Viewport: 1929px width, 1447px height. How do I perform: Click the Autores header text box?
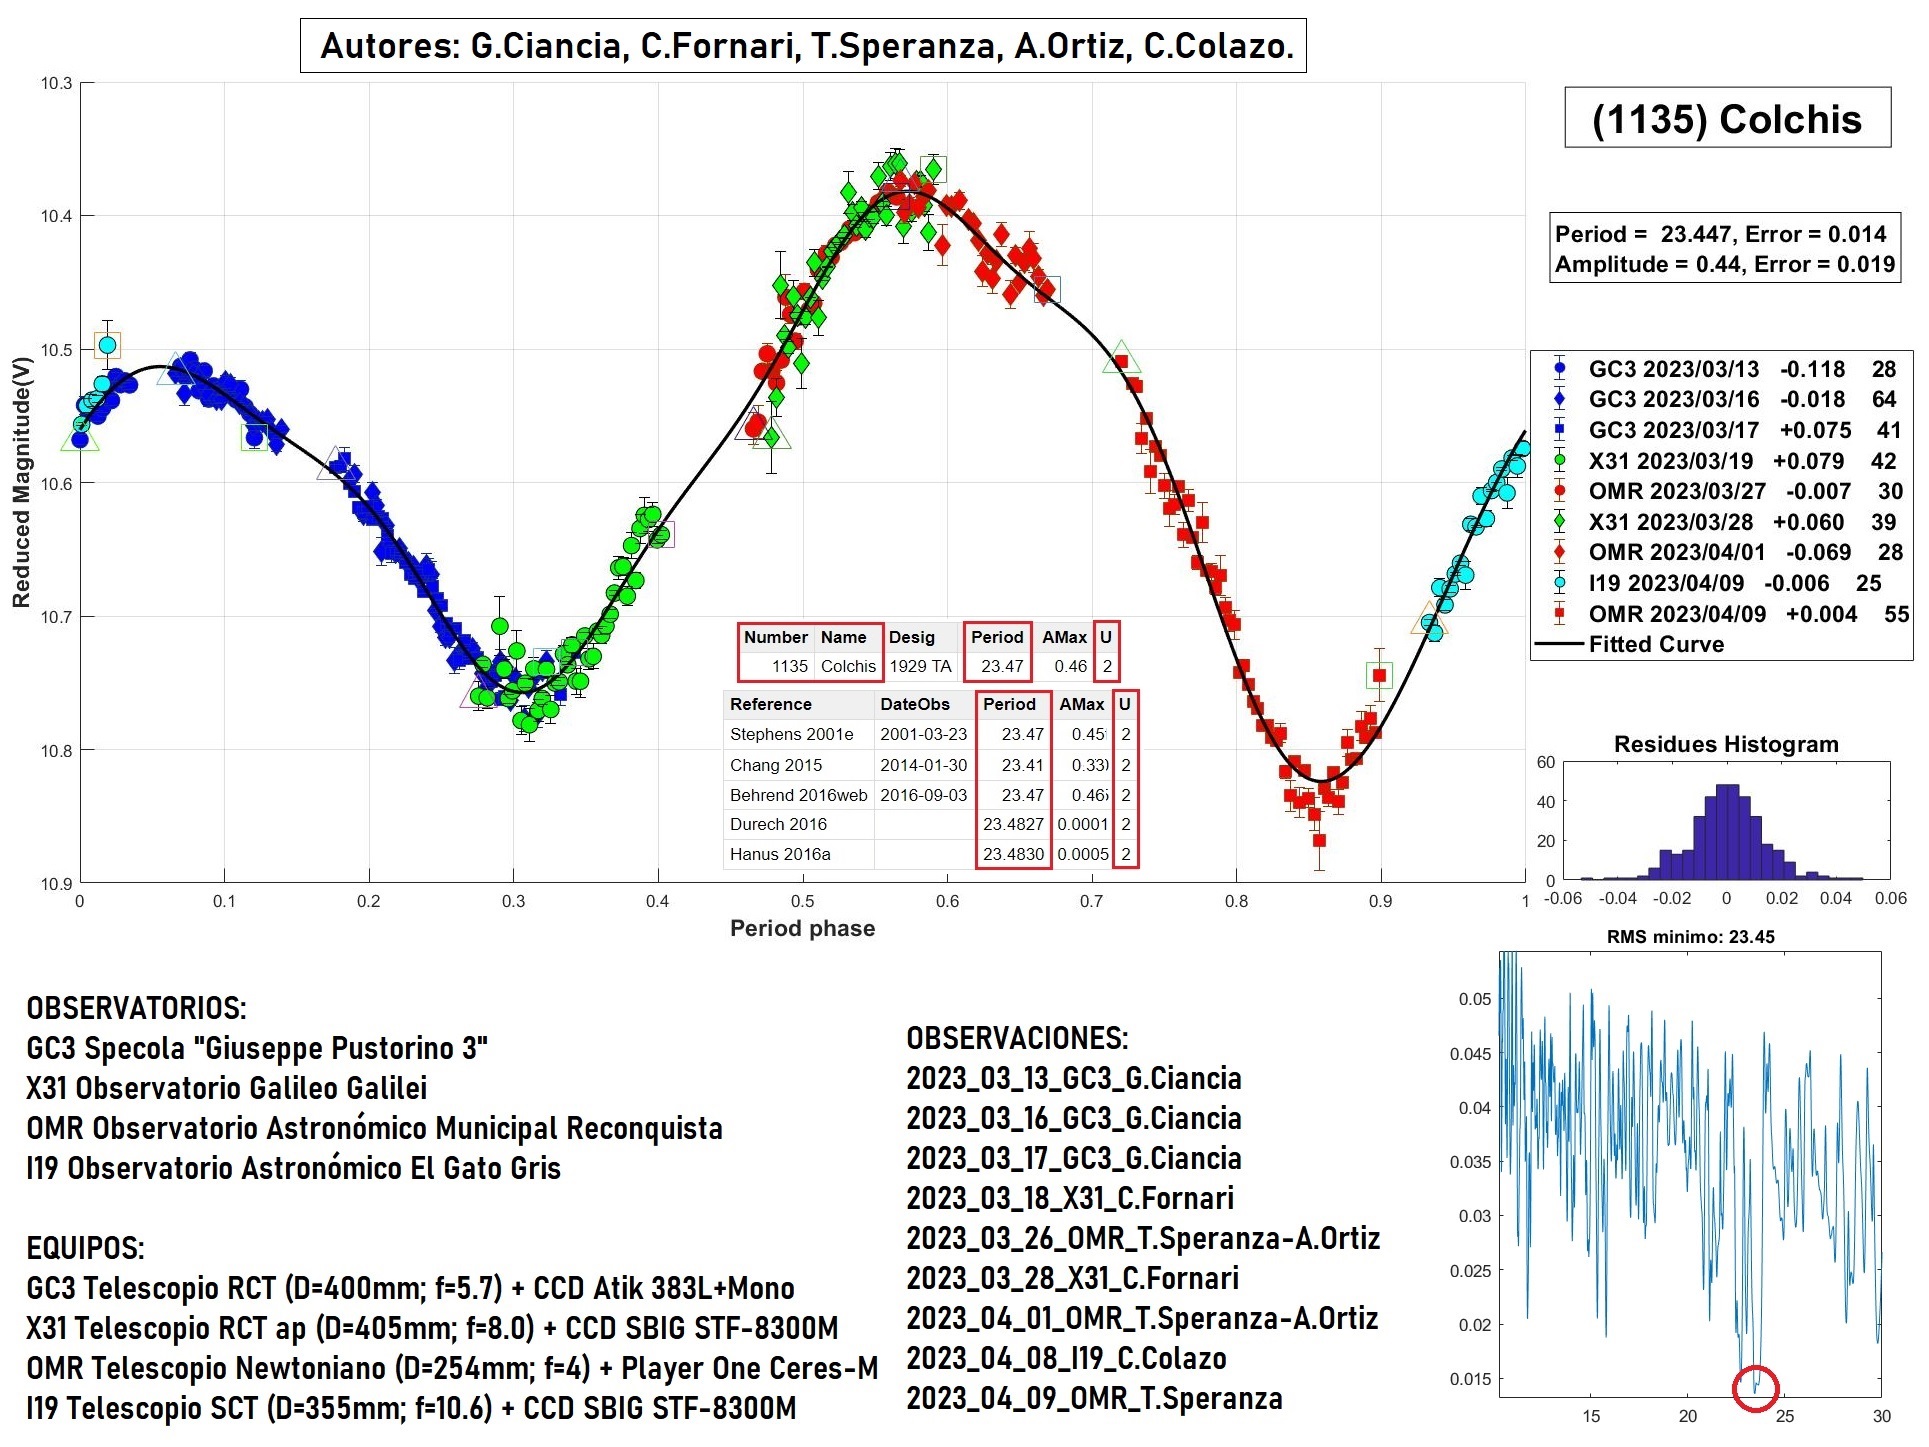(803, 46)
